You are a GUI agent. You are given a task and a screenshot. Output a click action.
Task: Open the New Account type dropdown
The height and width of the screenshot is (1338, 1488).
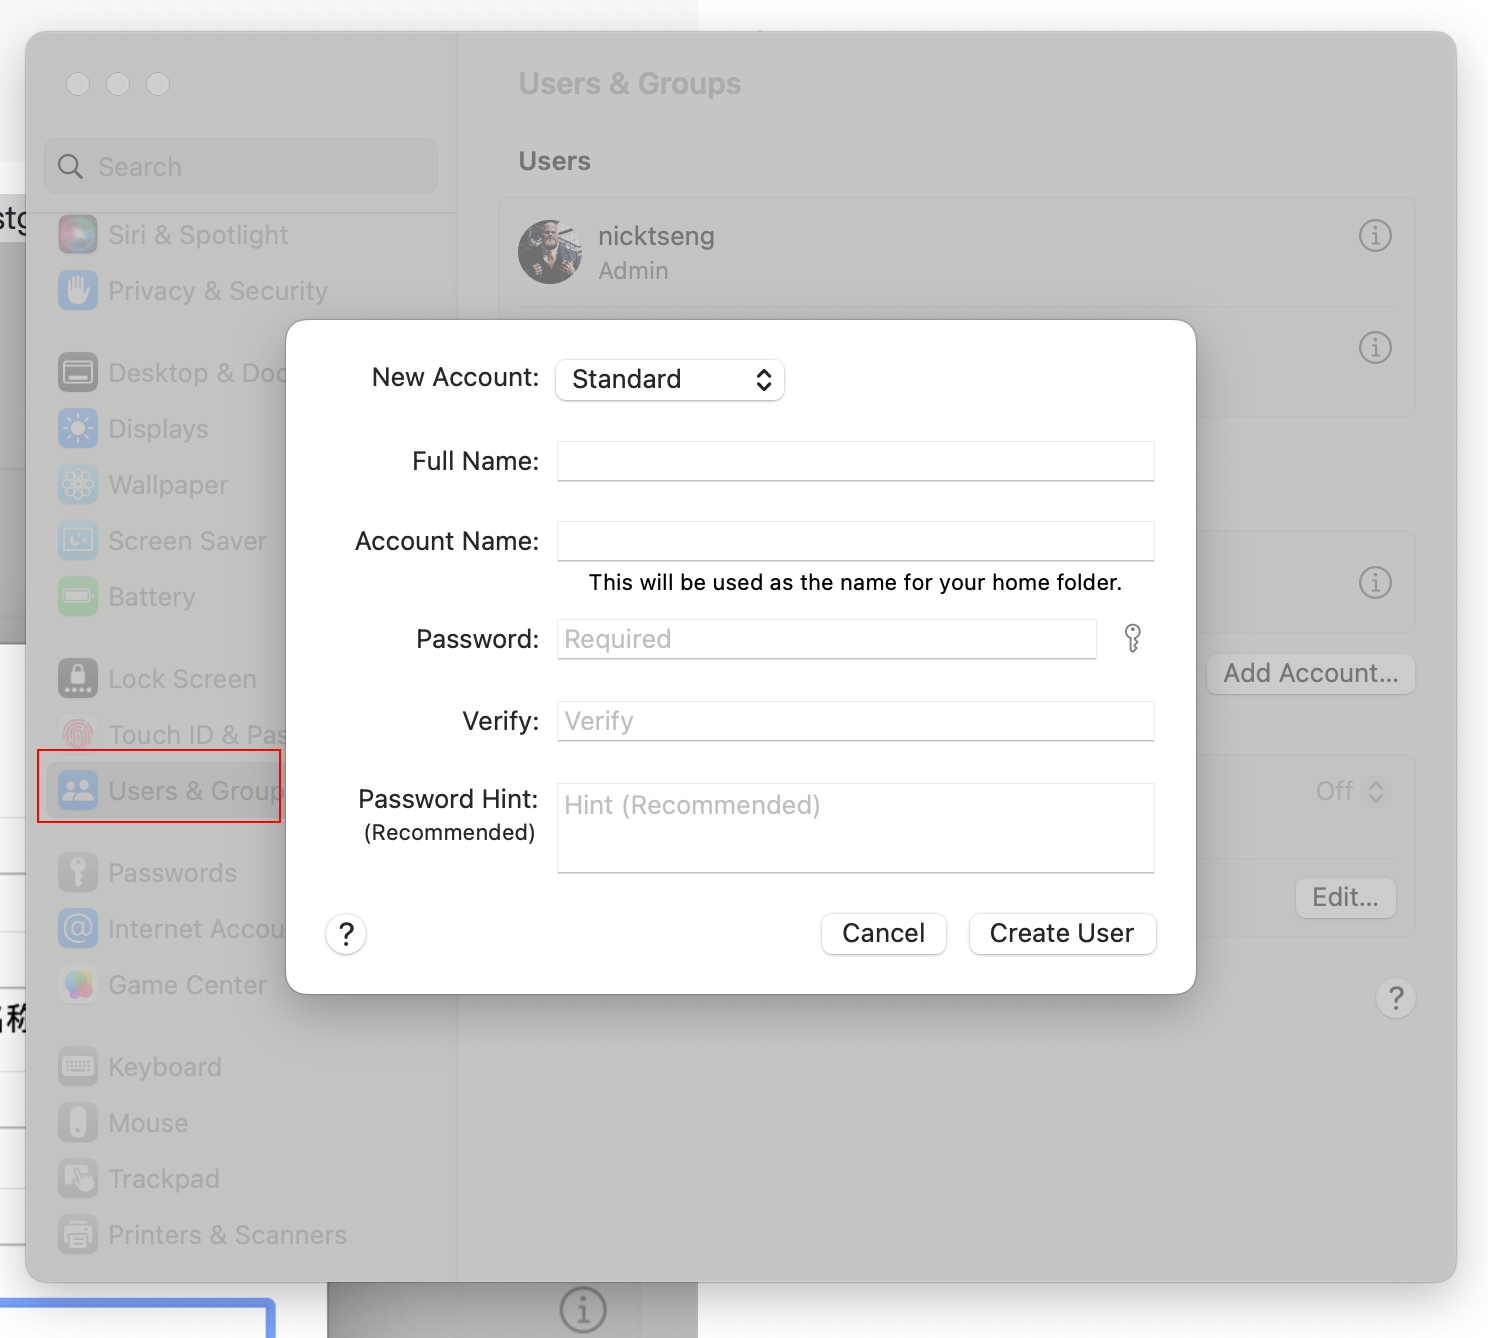[x=670, y=380]
